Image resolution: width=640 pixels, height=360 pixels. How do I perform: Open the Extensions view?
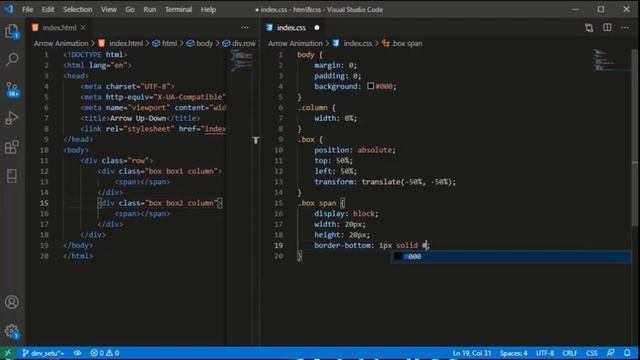tap(12, 147)
